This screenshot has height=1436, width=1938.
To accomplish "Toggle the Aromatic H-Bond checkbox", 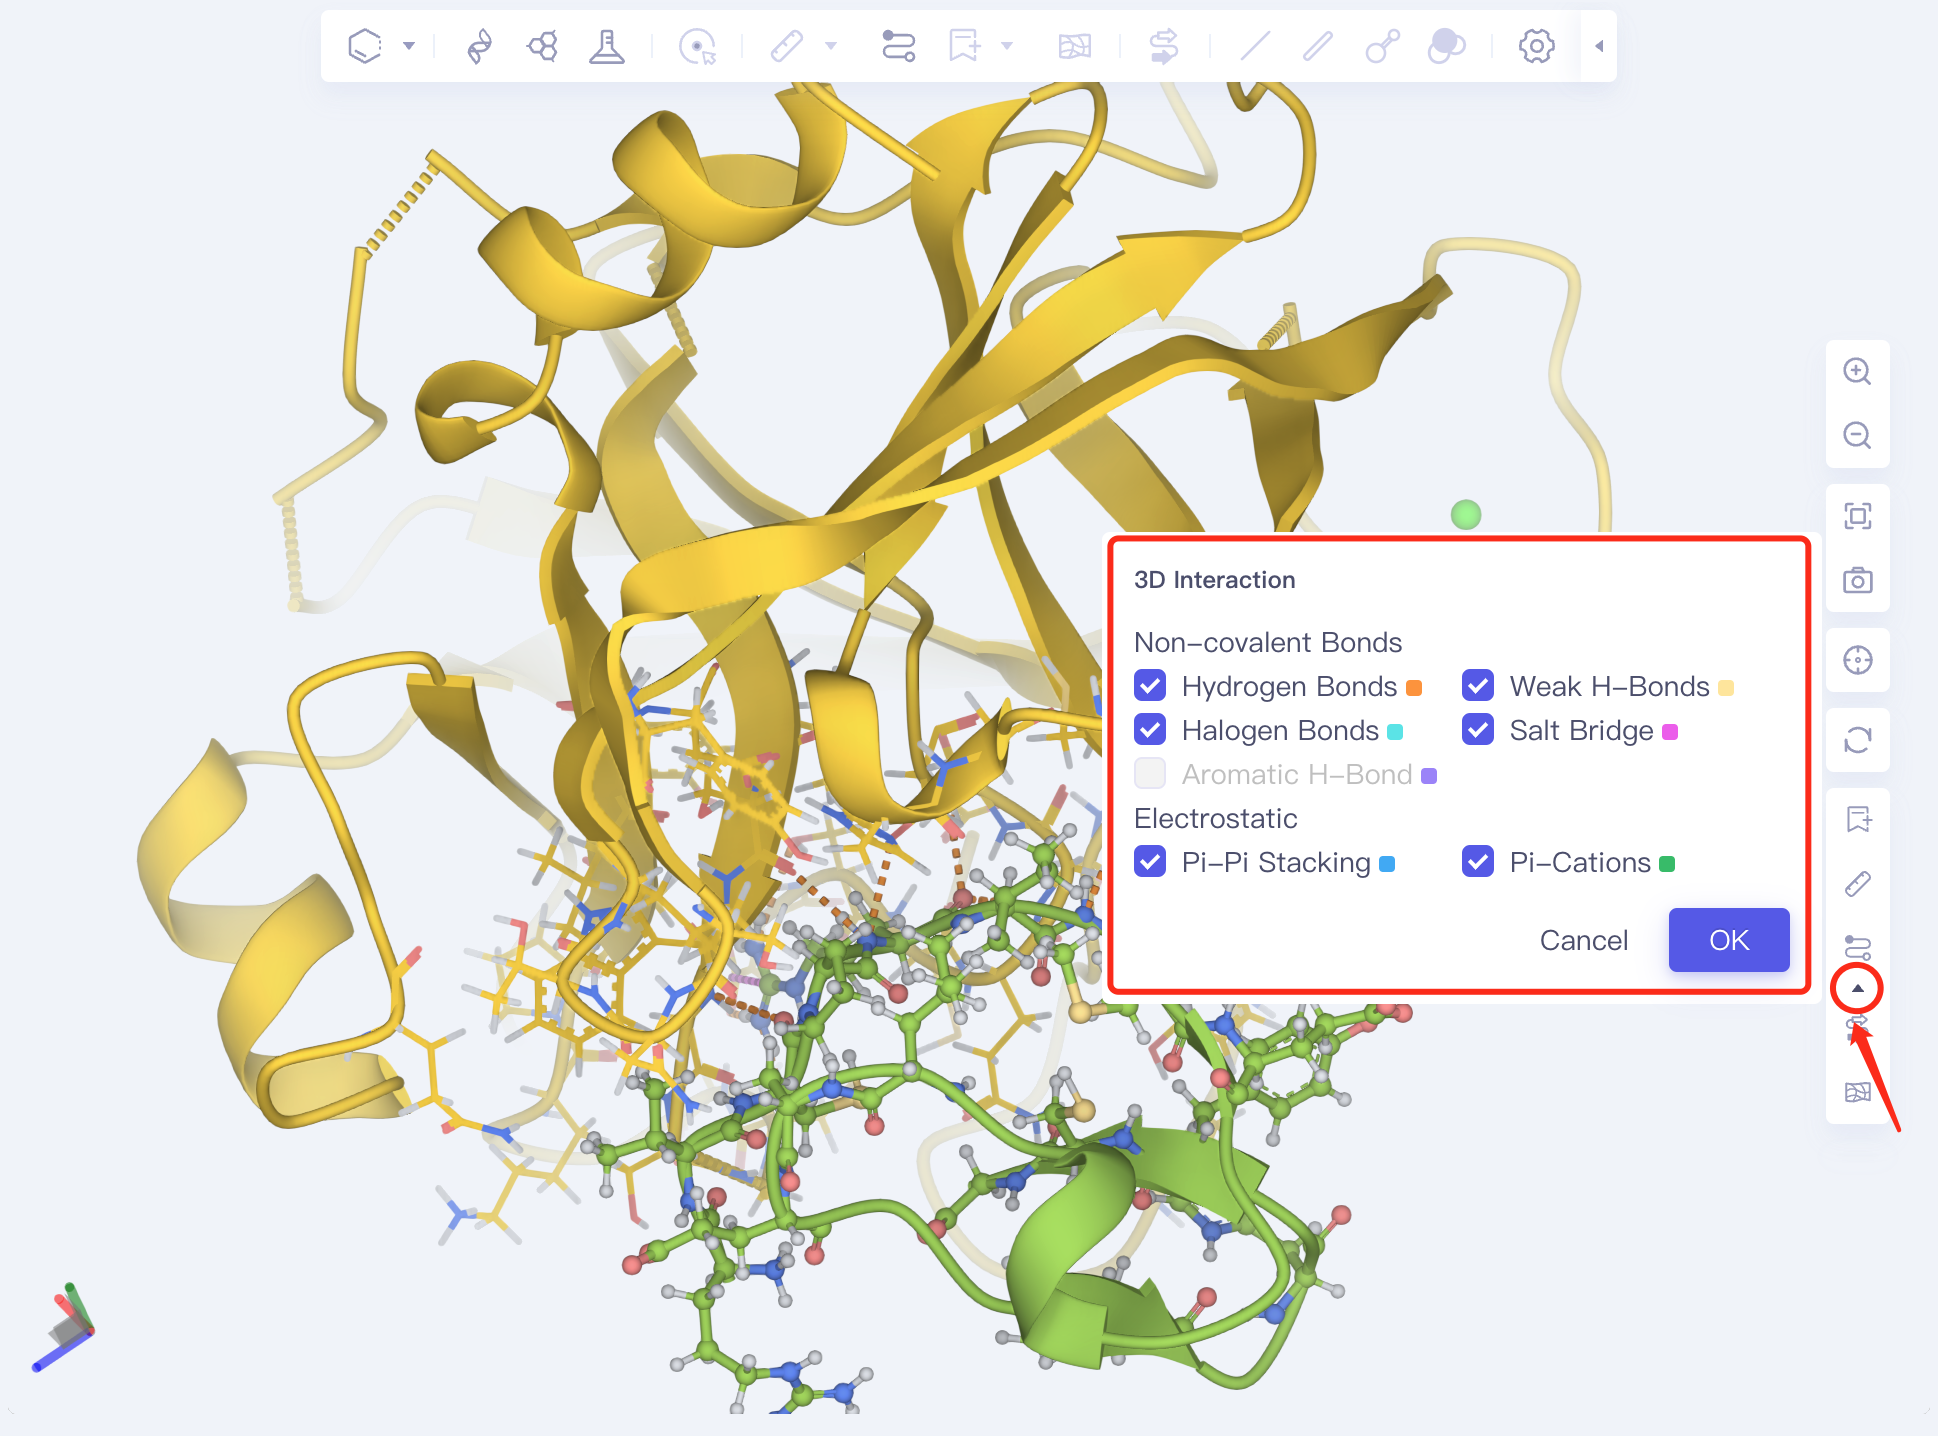I will click(1150, 774).
